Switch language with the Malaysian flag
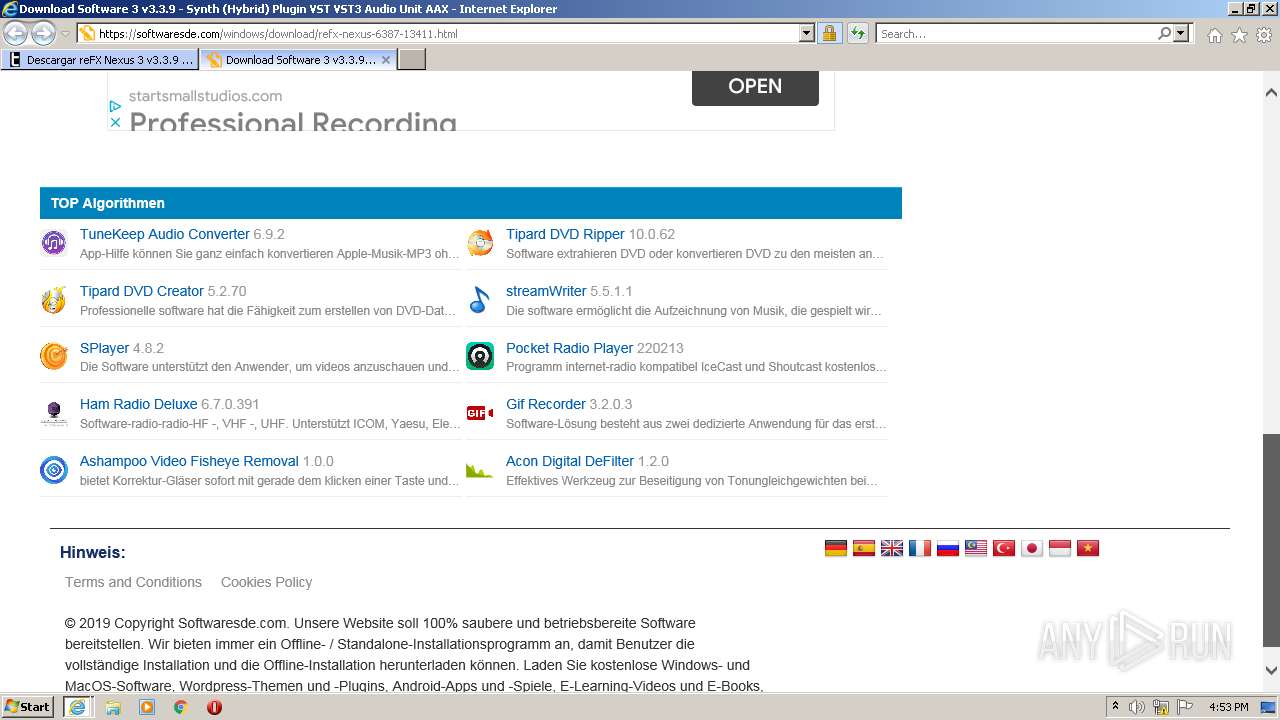 pos(976,548)
